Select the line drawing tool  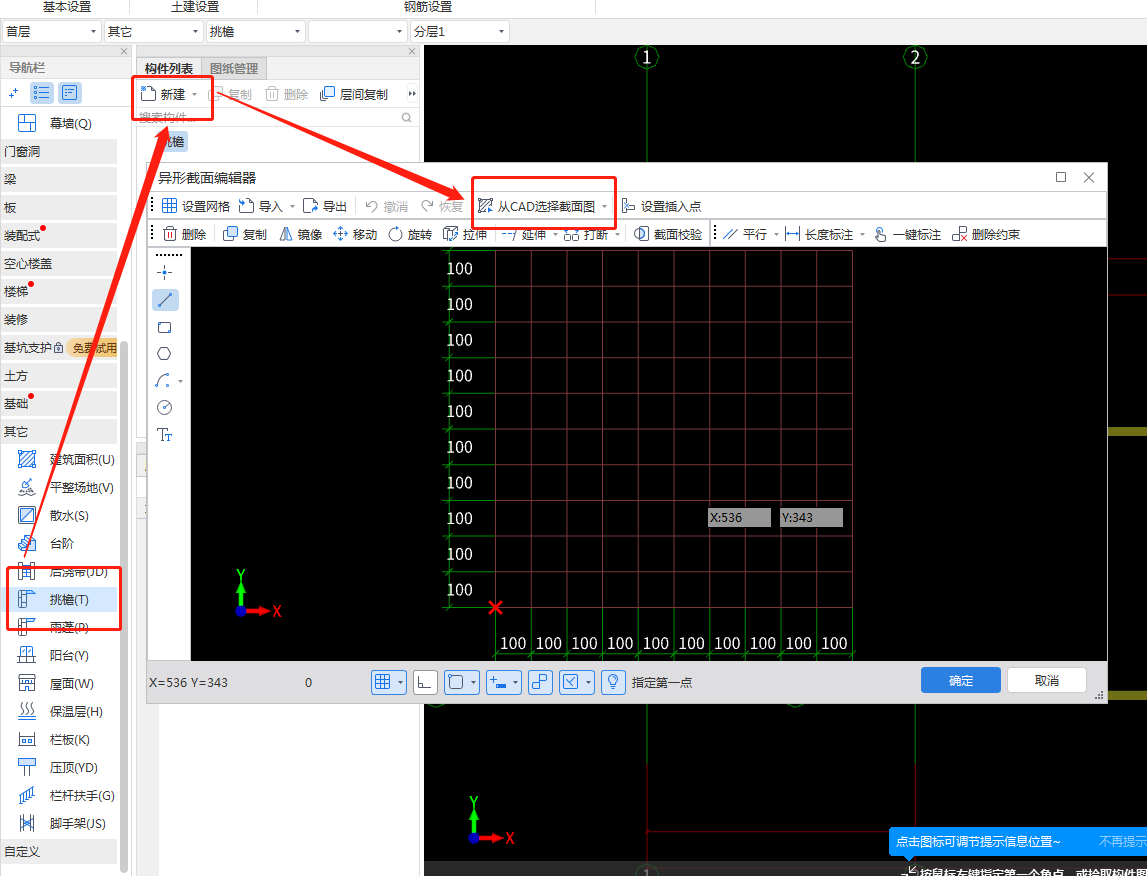coord(165,300)
